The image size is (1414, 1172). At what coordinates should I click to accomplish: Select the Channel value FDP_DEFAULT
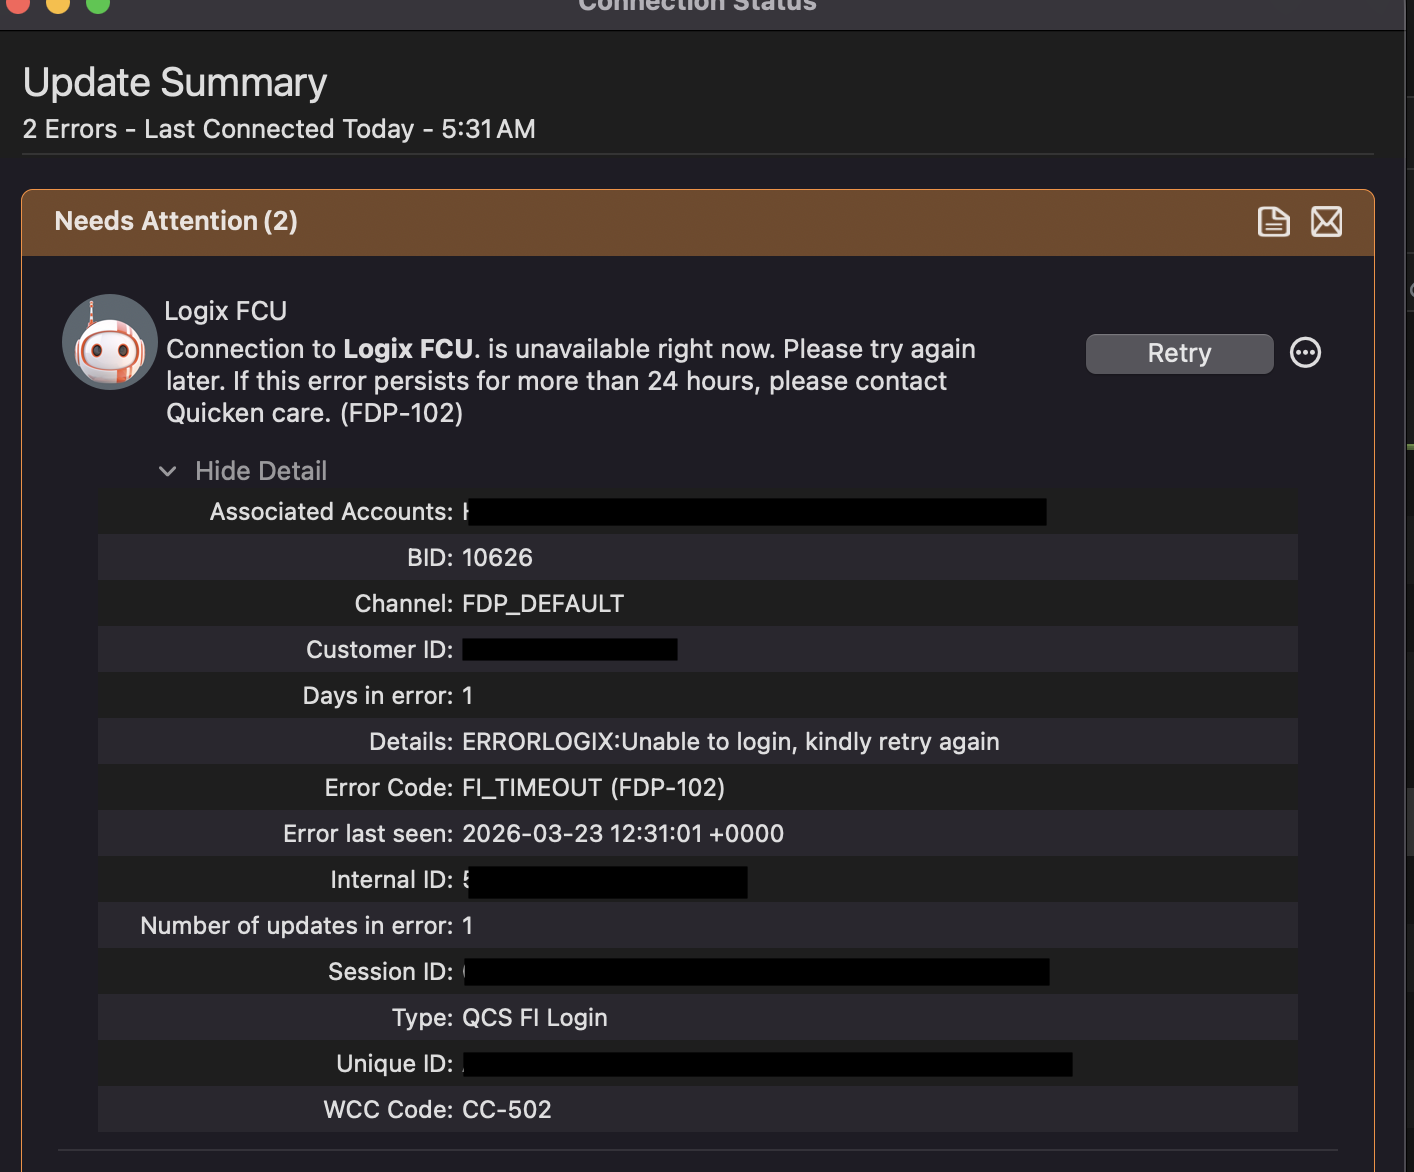click(x=543, y=604)
